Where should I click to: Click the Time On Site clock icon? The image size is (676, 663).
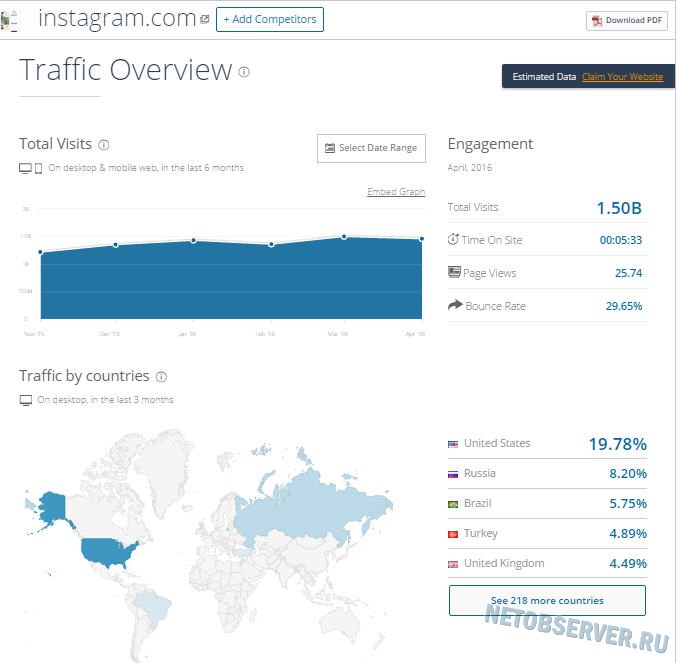point(453,239)
